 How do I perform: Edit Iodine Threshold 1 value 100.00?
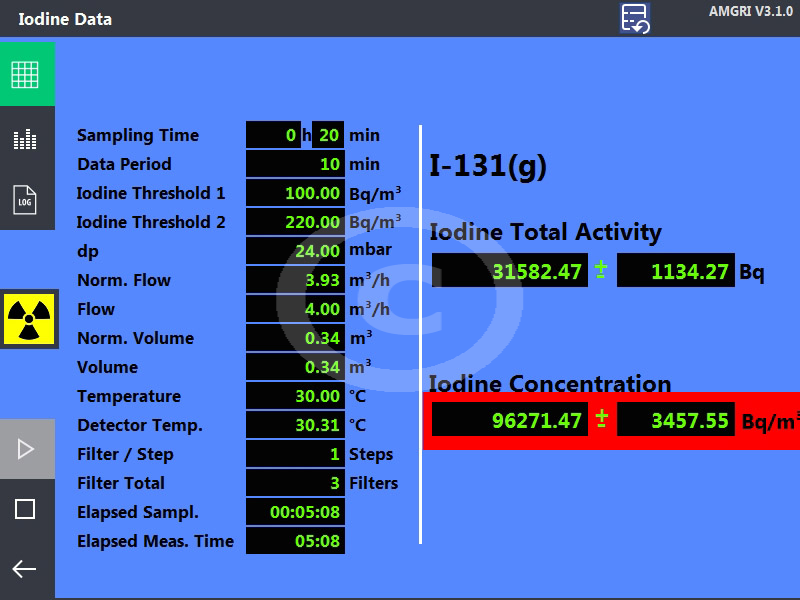pyautogui.click(x=295, y=193)
